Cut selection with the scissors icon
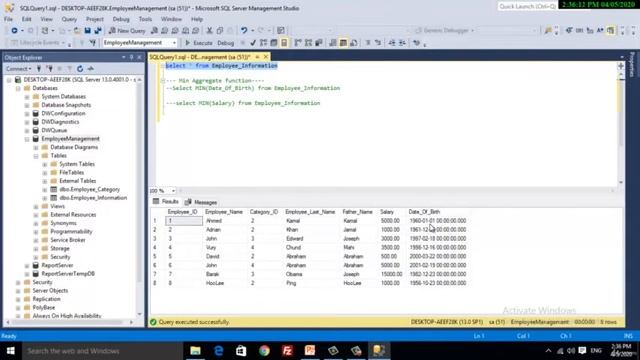640x360 pixels. point(209,31)
